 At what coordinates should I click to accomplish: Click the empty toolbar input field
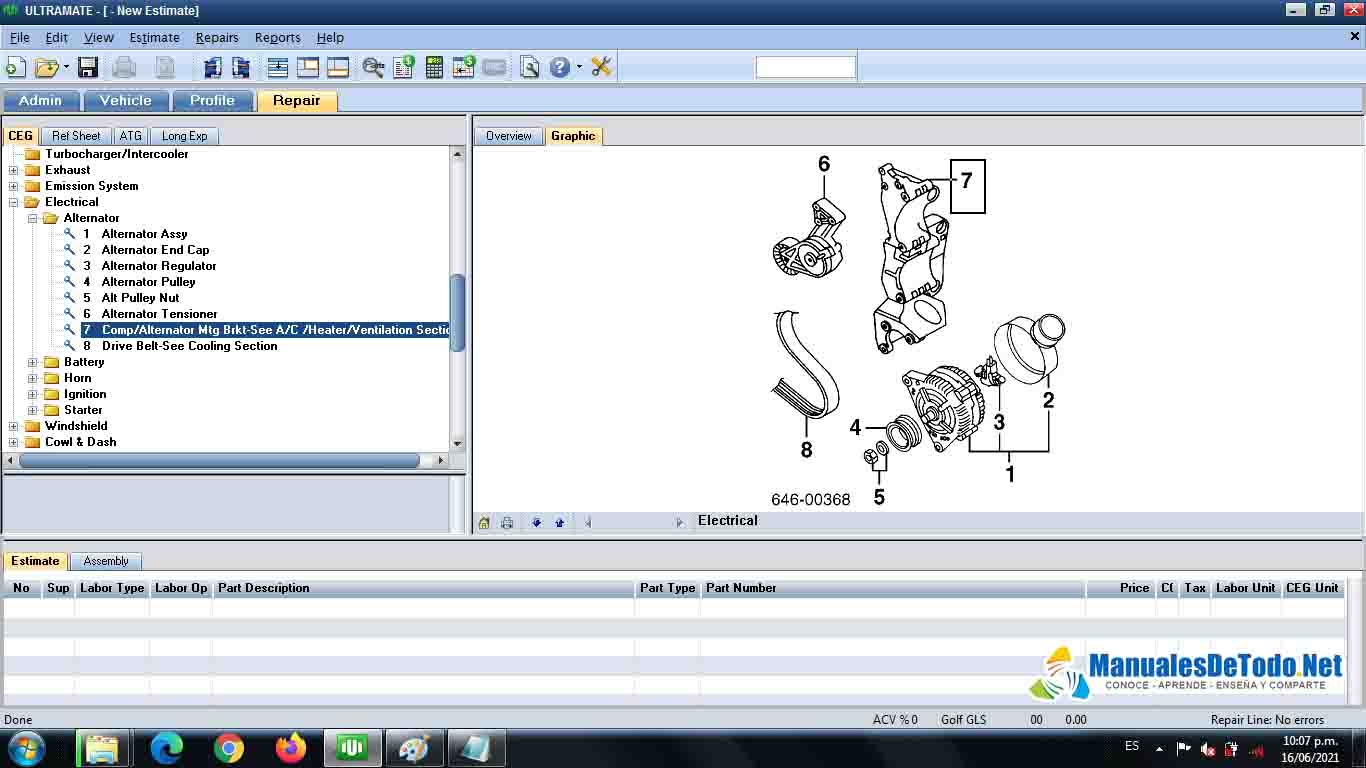806,67
